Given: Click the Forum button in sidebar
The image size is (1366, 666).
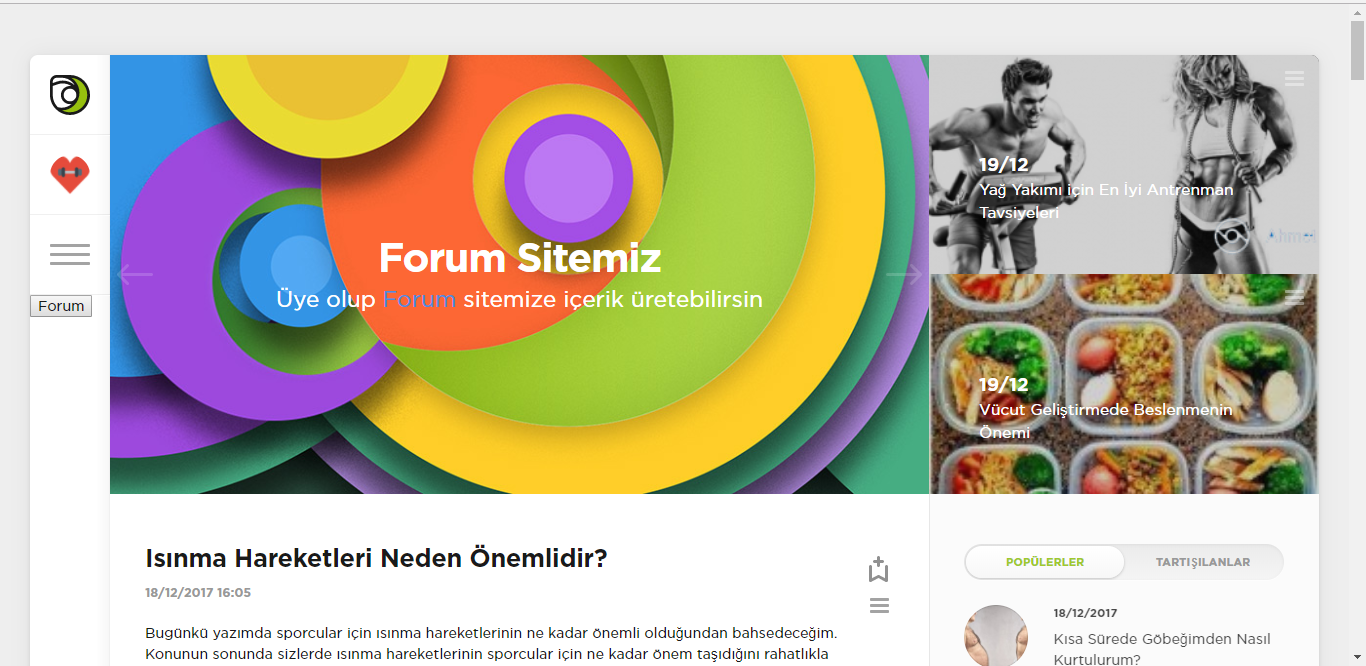Looking at the screenshot, I should coord(61,306).
